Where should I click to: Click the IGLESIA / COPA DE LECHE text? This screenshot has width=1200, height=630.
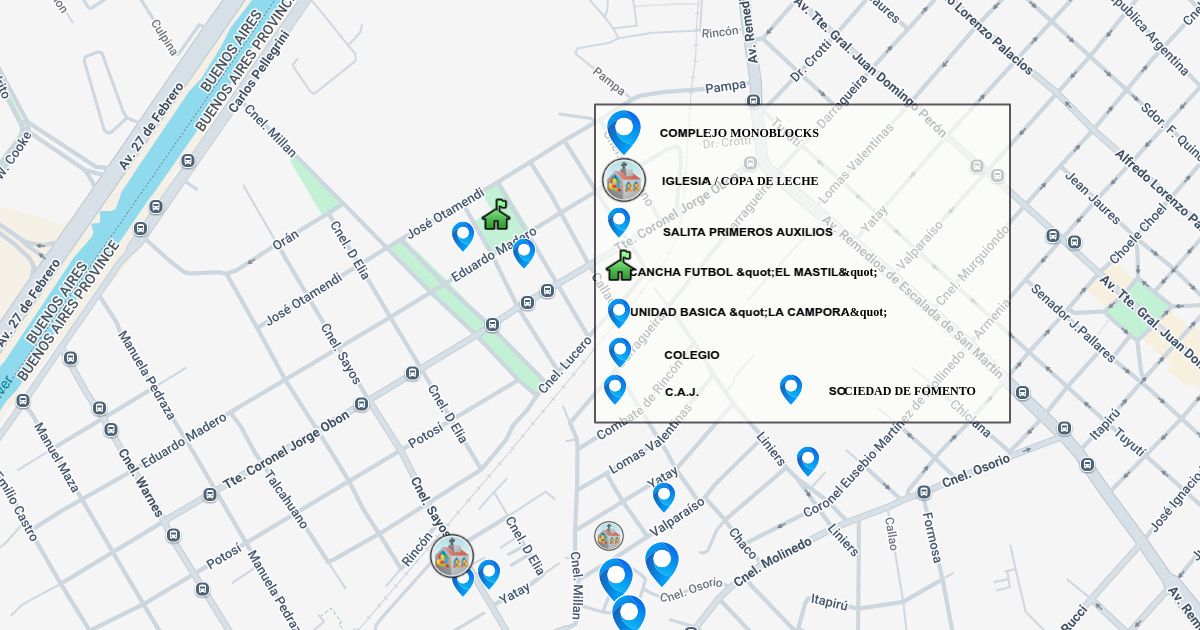tap(739, 181)
